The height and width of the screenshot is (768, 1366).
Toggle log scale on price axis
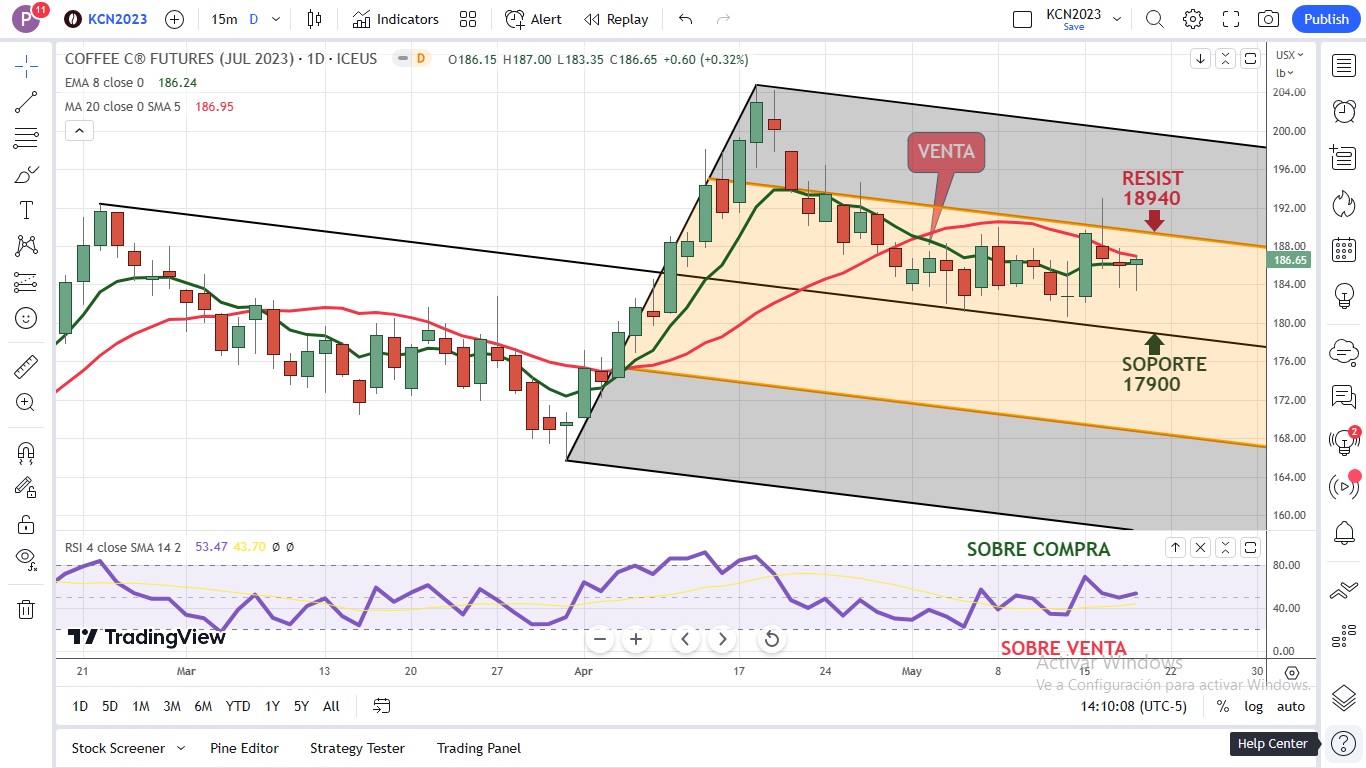1253,706
